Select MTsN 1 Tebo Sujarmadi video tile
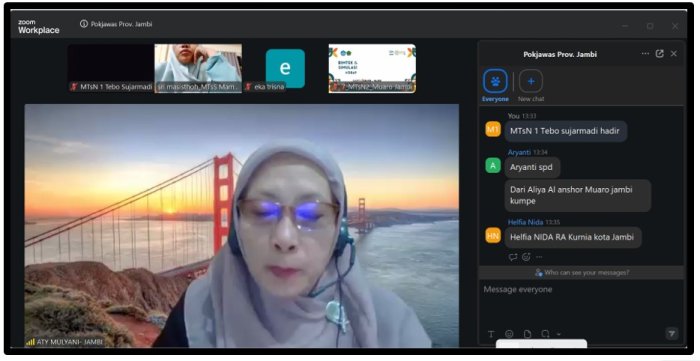The height and width of the screenshot is (361, 700). [111, 68]
